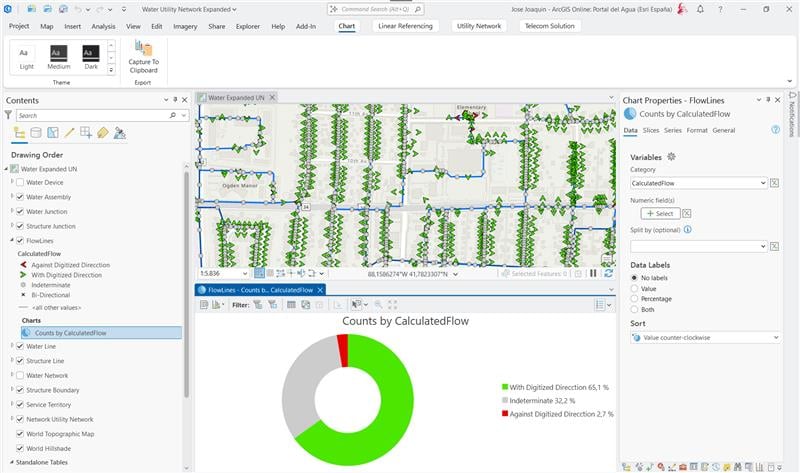This screenshot has width=800, height=473.
Task: Select the Medium chart theme
Action: click(x=59, y=58)
